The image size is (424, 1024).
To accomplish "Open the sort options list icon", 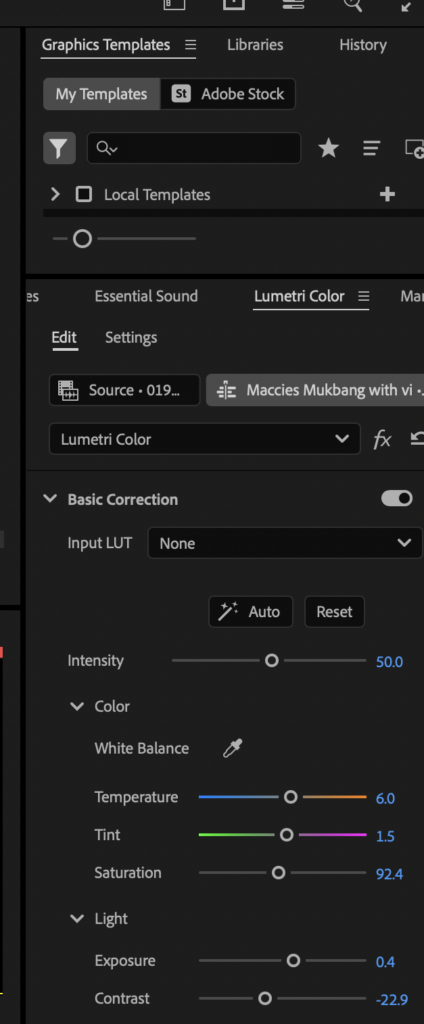I will 371,148.
